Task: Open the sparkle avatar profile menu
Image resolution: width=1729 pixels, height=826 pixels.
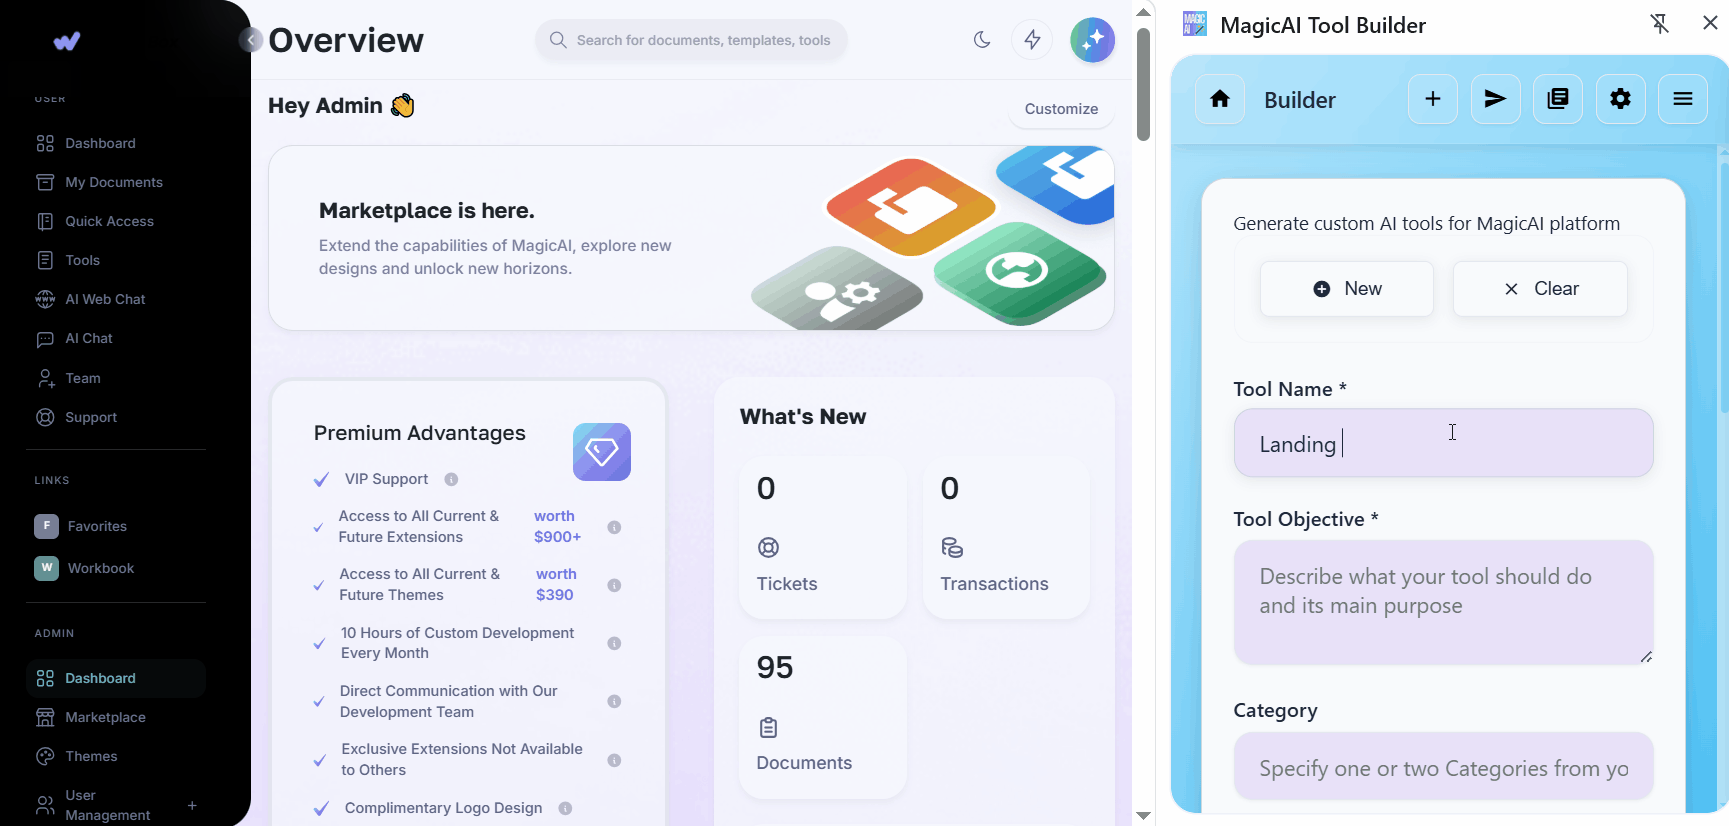Action: coord(1092,40)
